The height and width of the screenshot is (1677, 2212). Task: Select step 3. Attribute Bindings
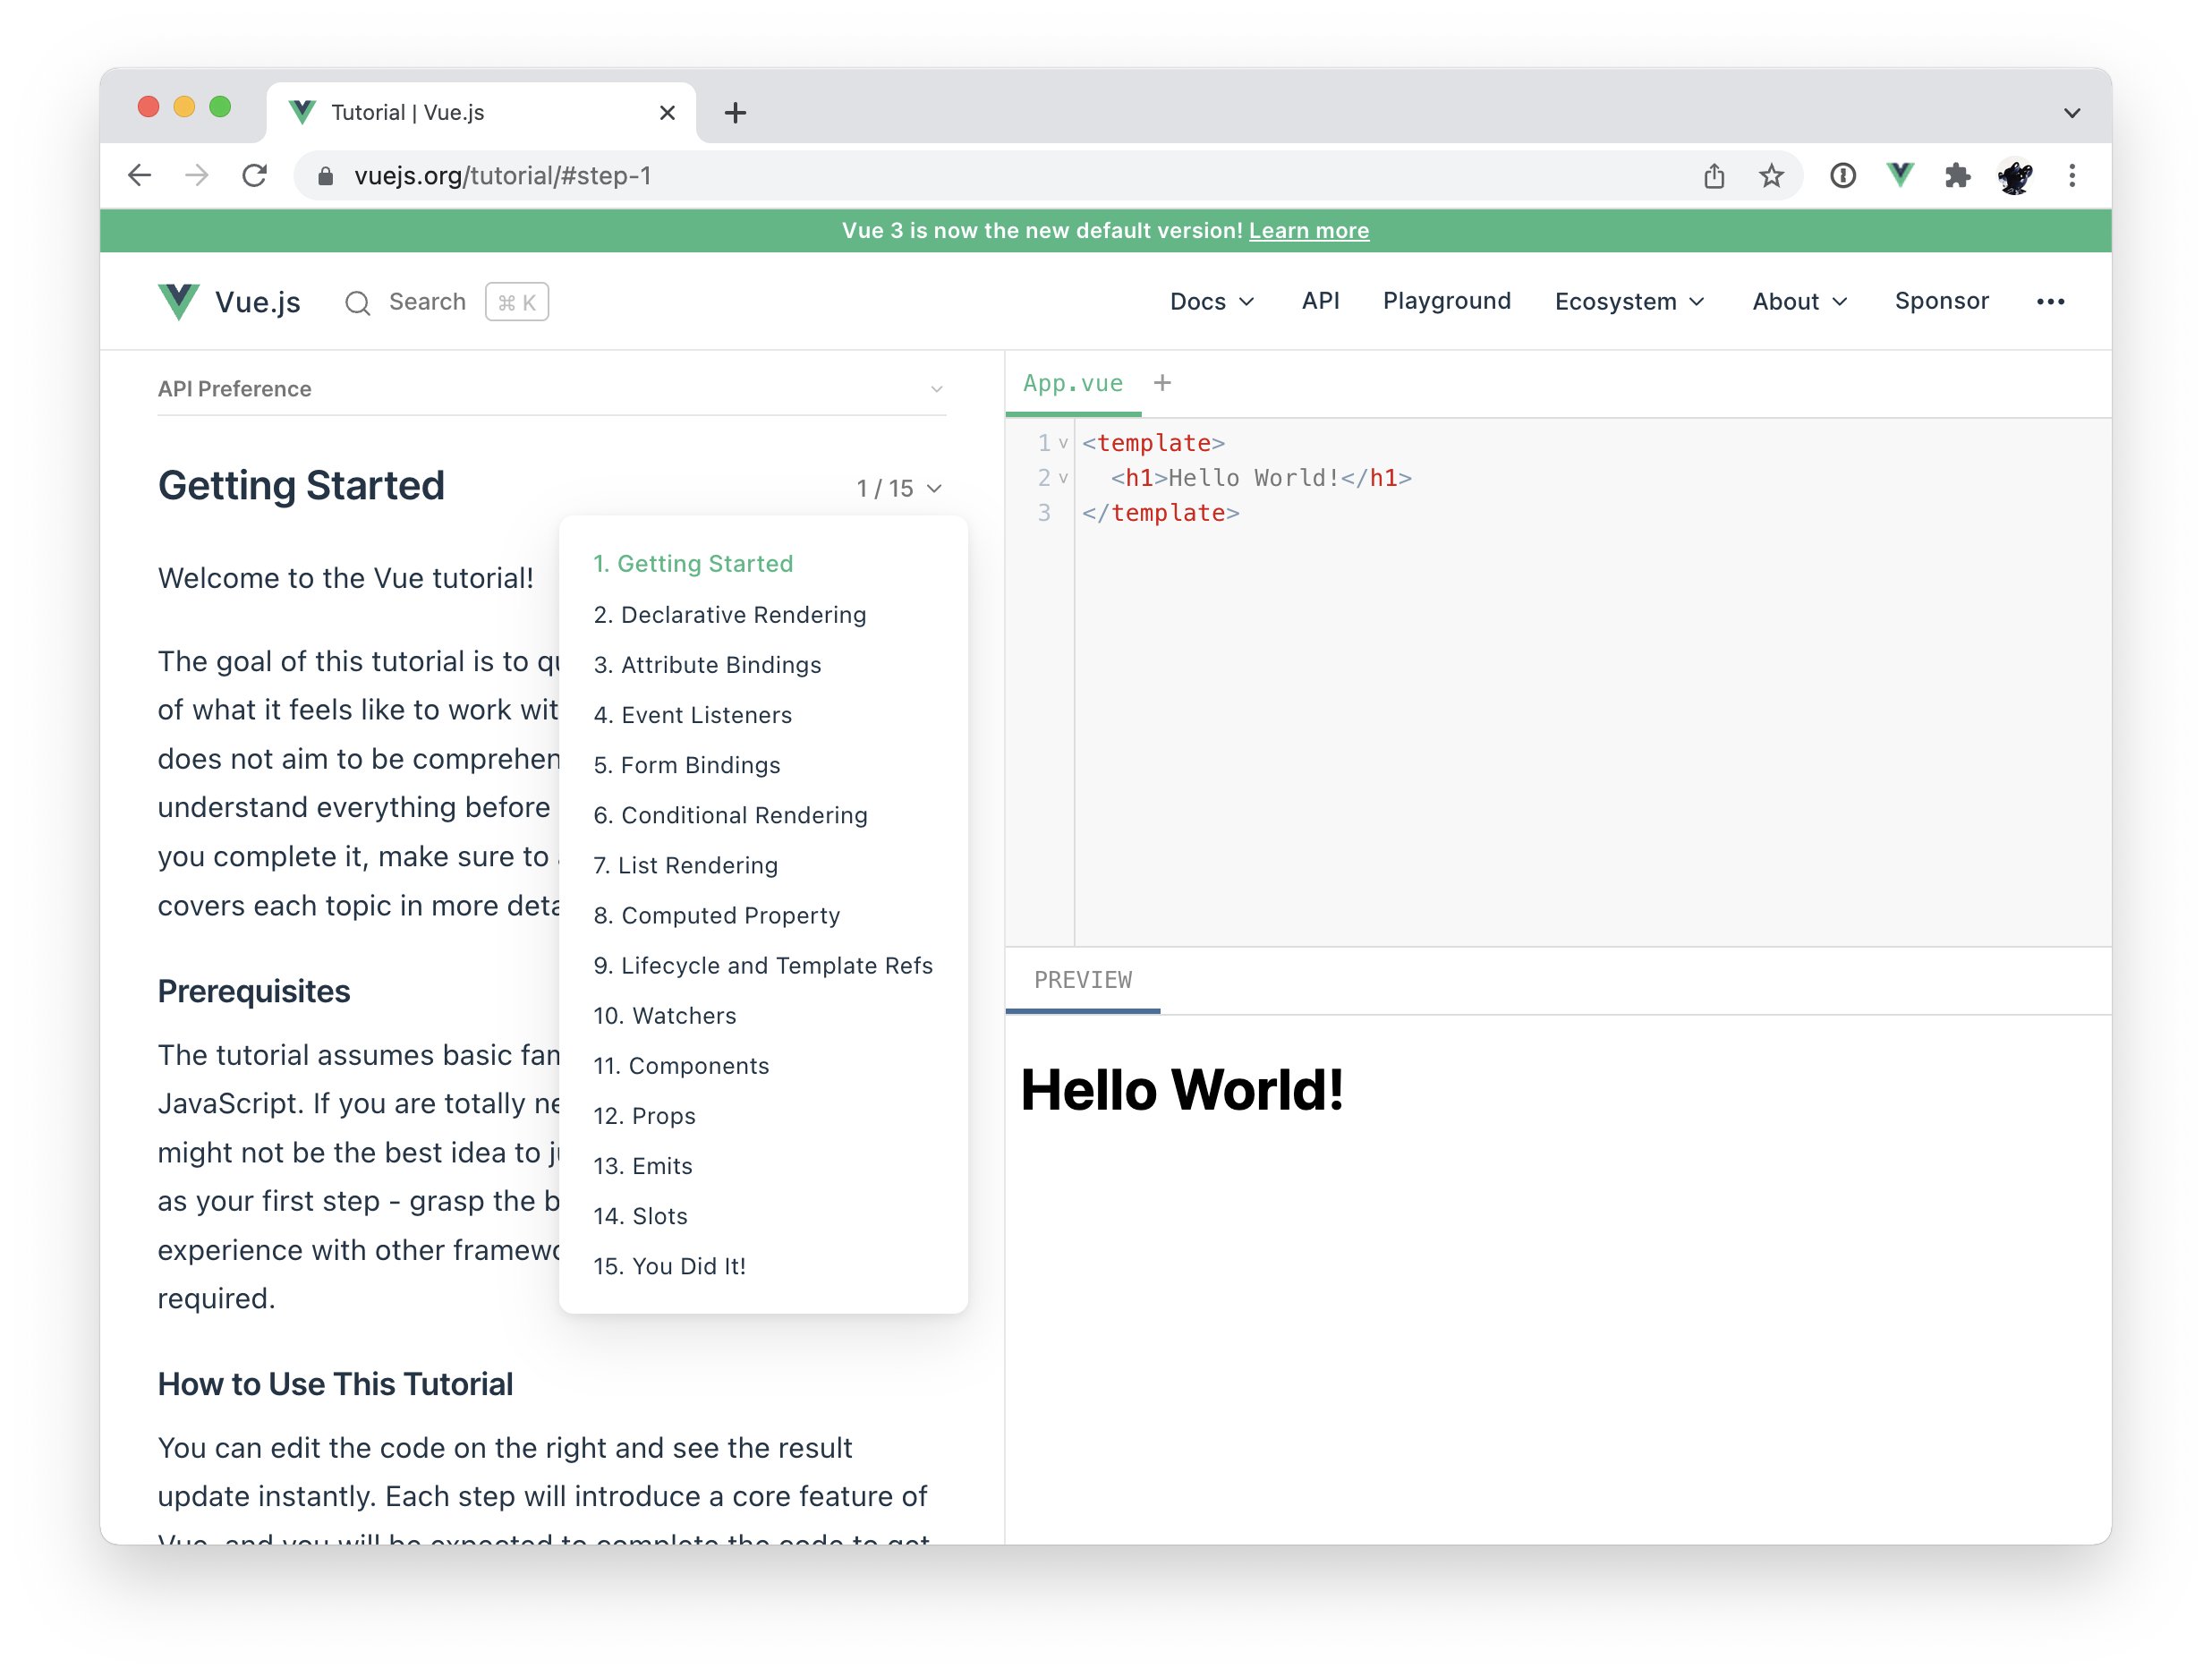point(707,665)
